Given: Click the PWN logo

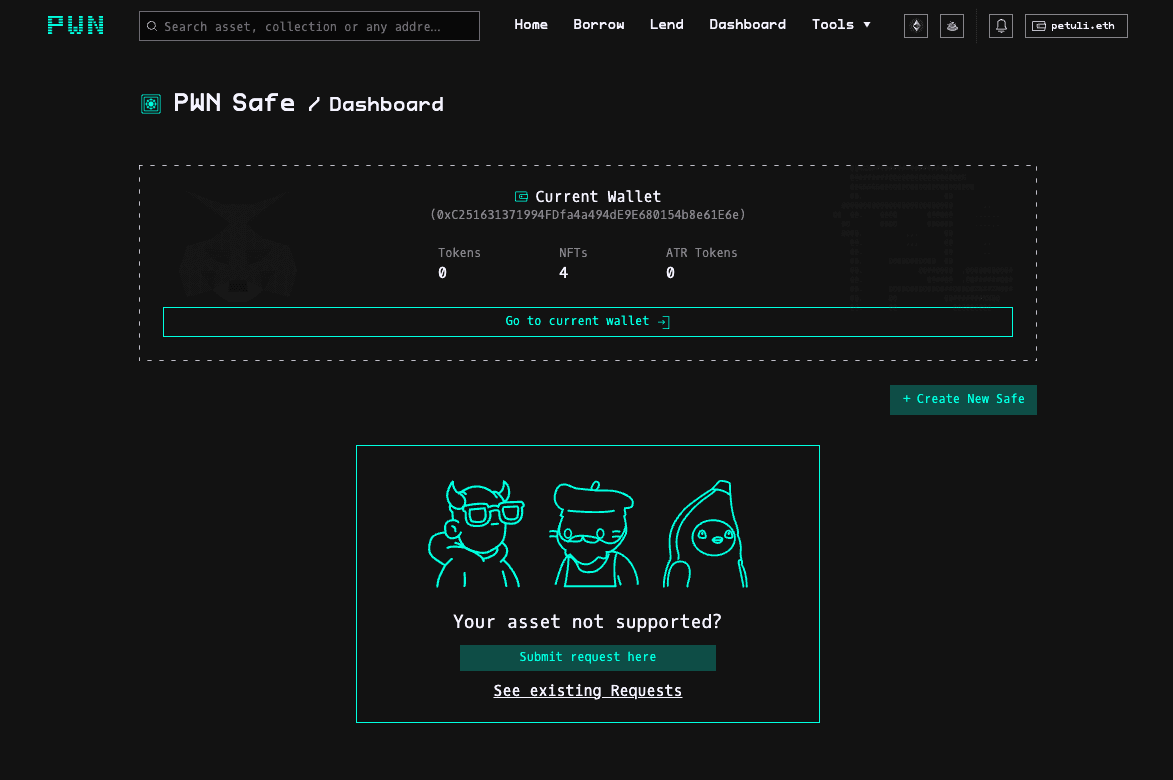Looking at the screenshot, I should (x=76, y=25).
